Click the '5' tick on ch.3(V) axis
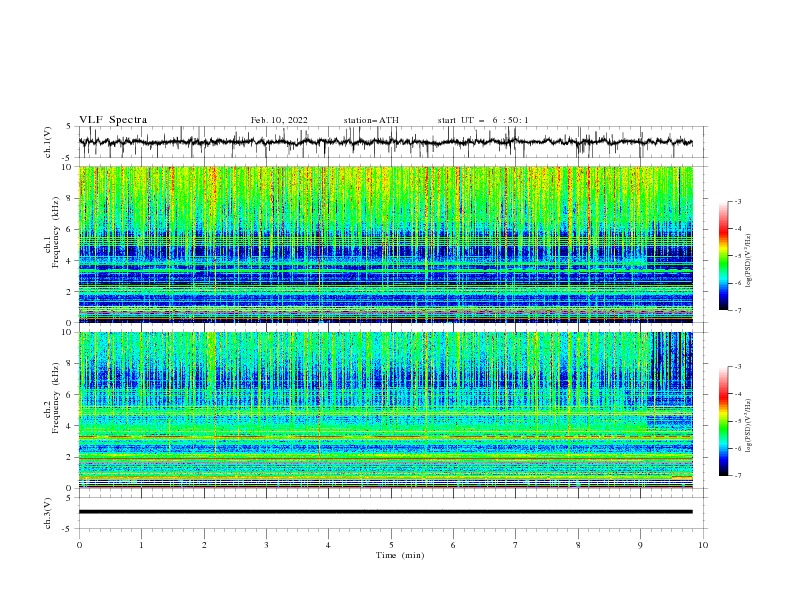The image size is (792, 612). click(69, 498)
